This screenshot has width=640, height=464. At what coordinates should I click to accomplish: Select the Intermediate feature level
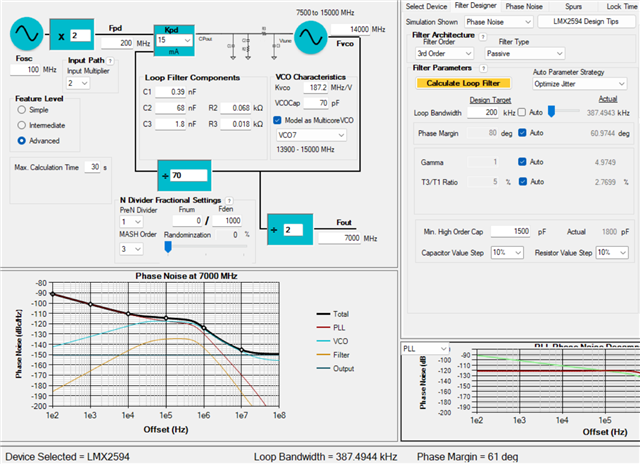coord(22,125)
